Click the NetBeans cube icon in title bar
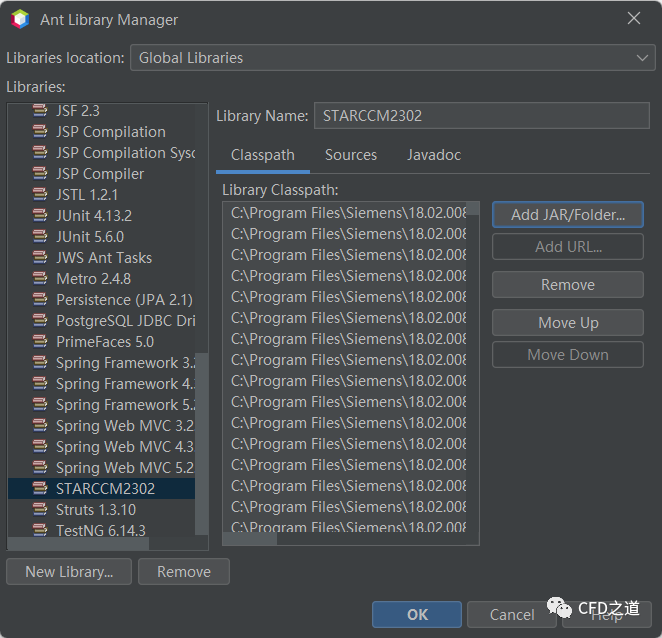 click(20, 19)
